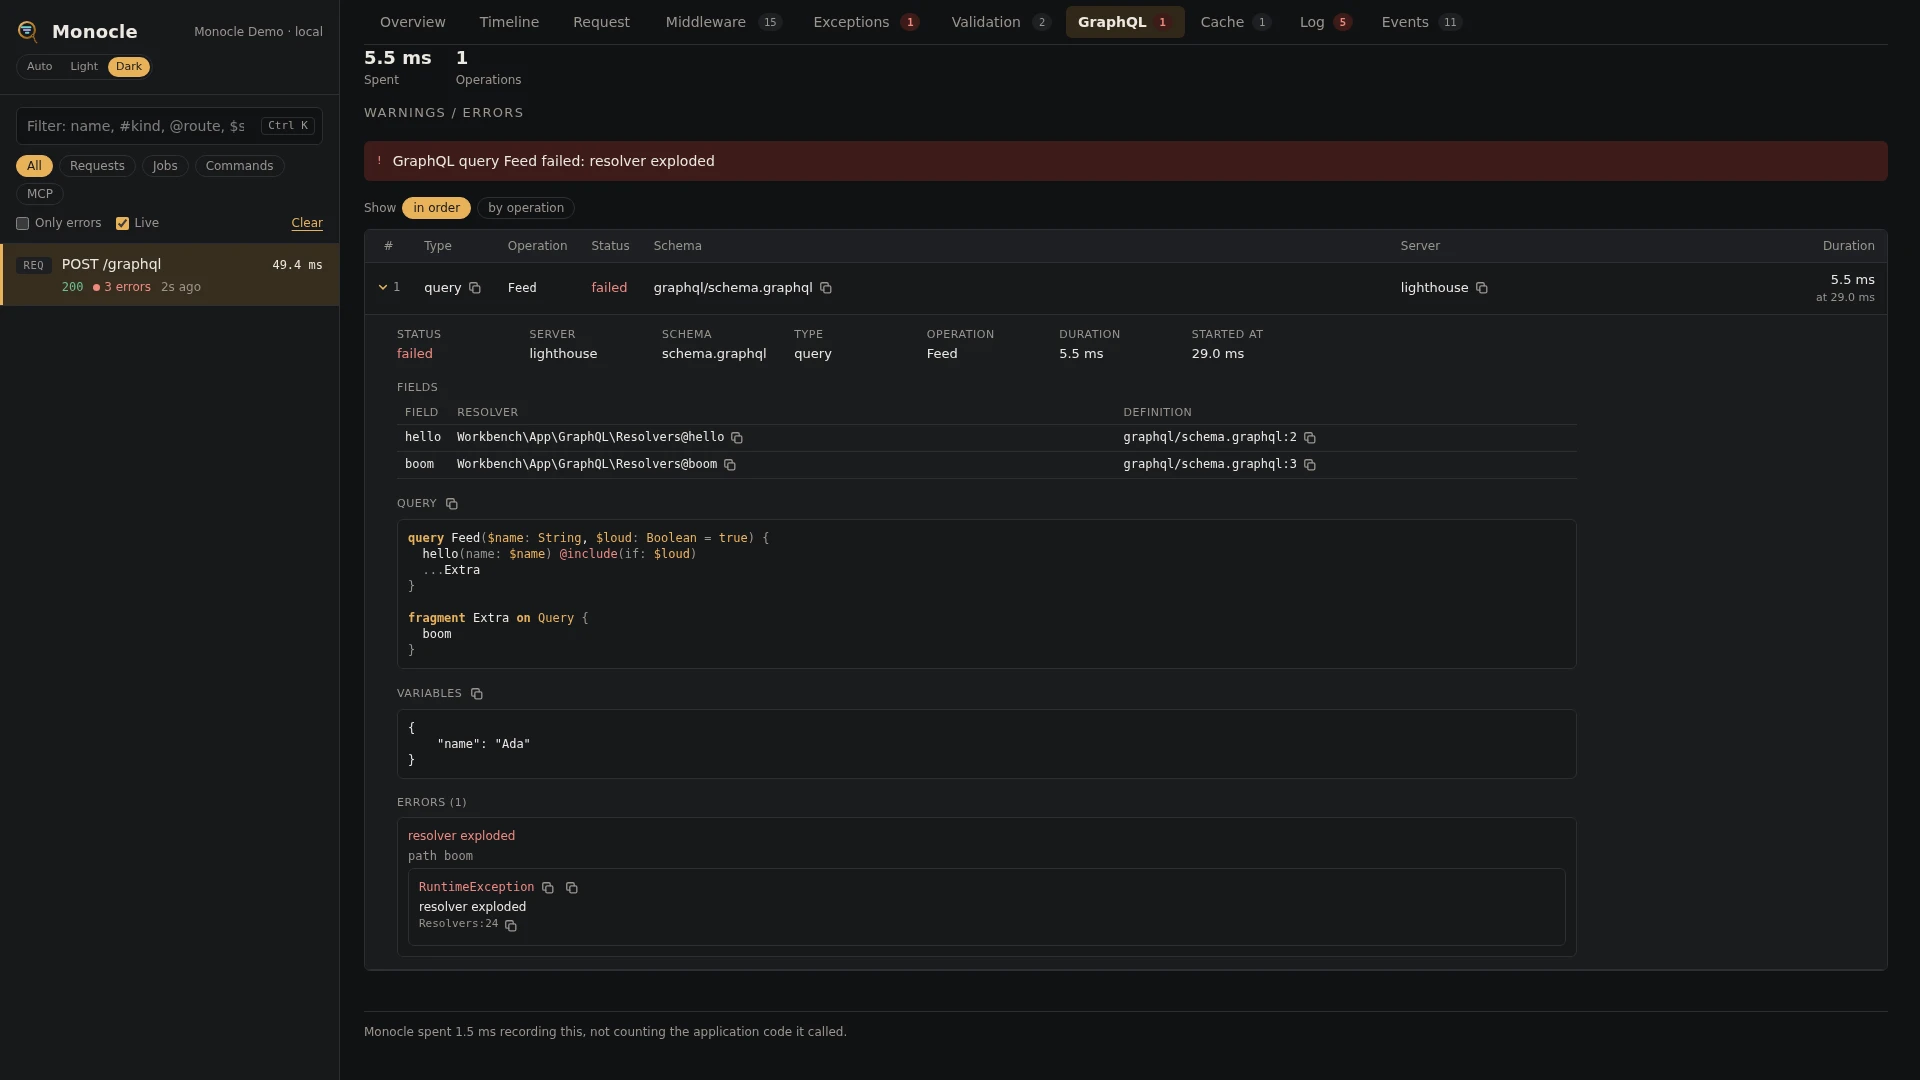Switch theme to Light
Viewport: 1920px width, 1080px height.
click(84, 67)
